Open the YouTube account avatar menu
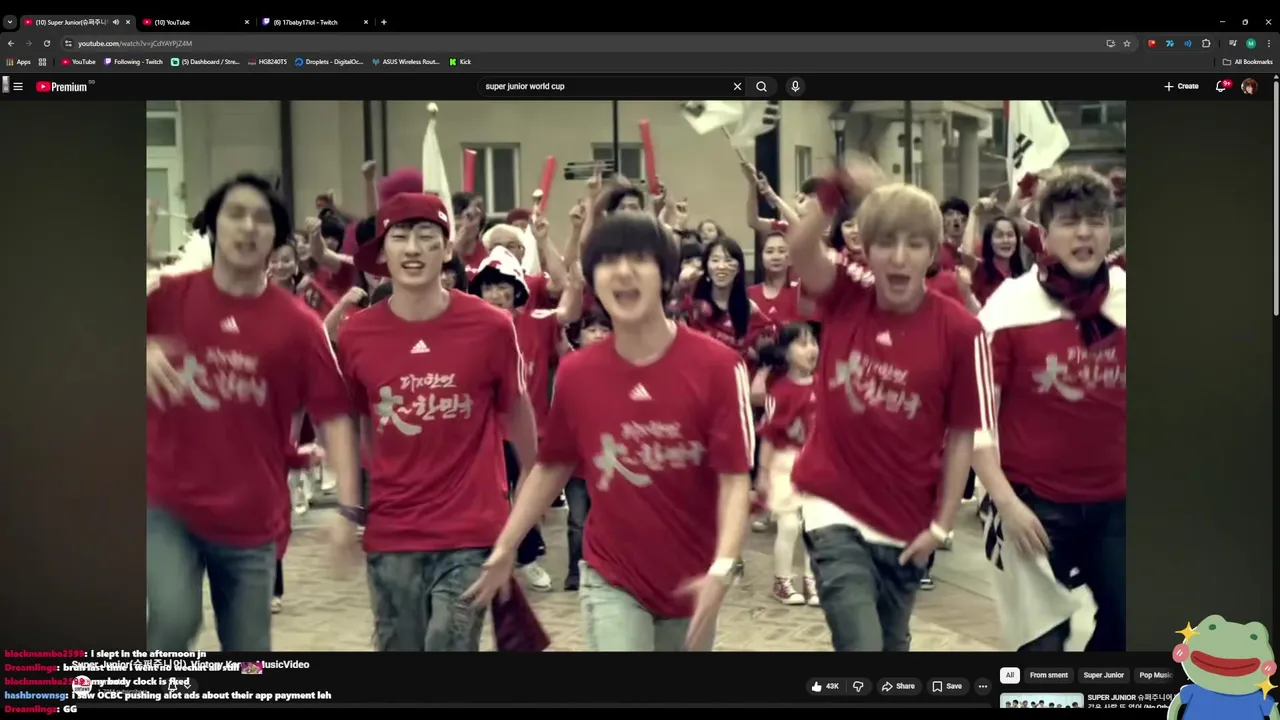The image size is (1280, 720). (x=1249, y=86)
